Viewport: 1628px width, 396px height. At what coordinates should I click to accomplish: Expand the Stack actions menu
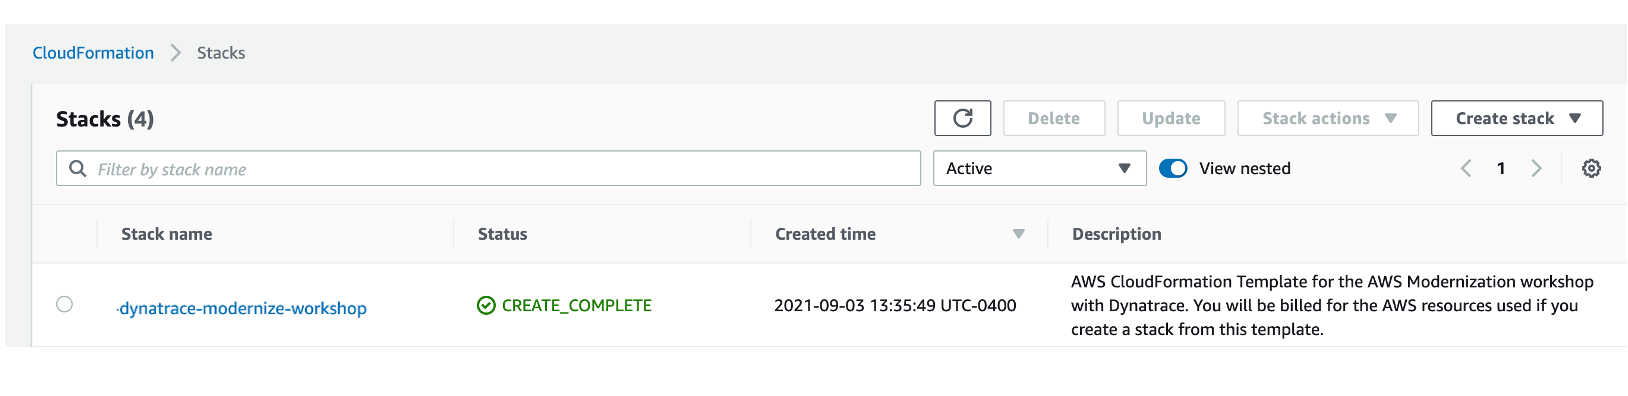pos(1328,118)
